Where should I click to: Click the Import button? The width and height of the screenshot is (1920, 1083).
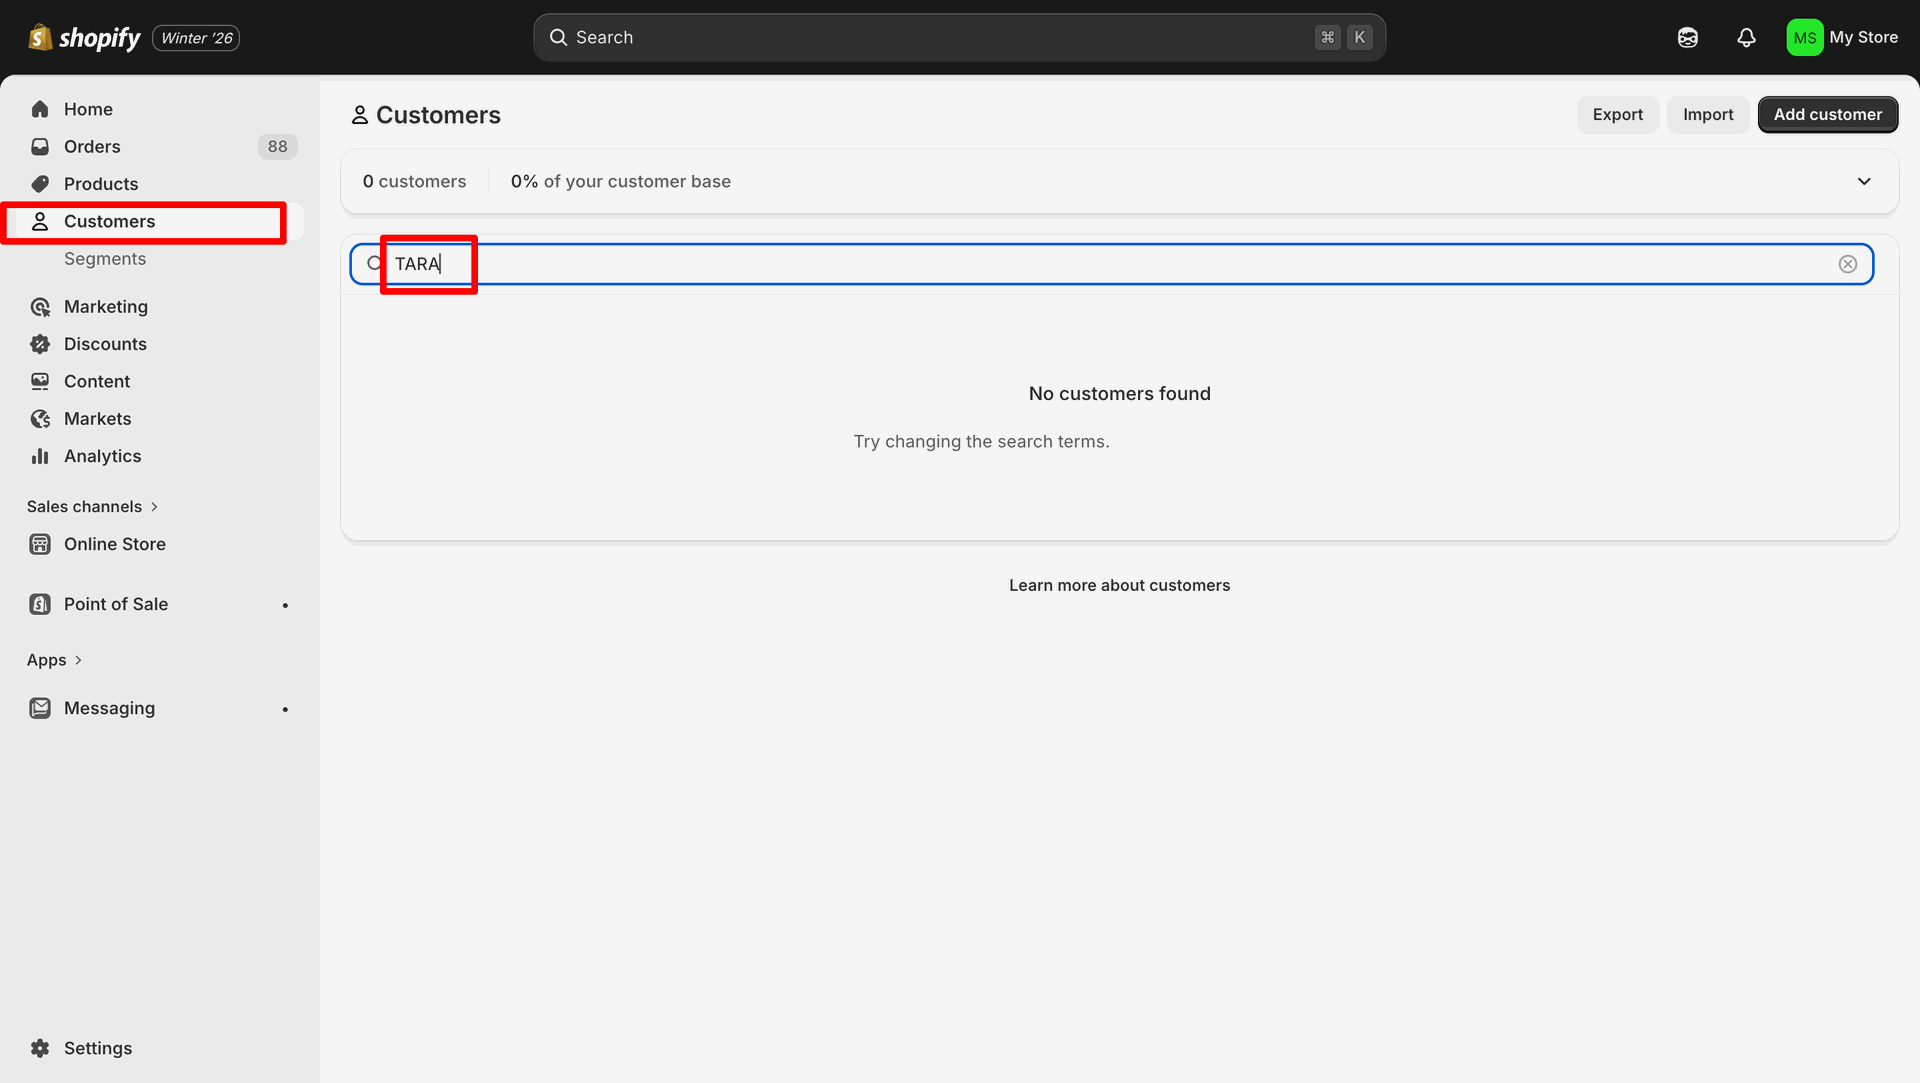click(x=1707, y=115)
